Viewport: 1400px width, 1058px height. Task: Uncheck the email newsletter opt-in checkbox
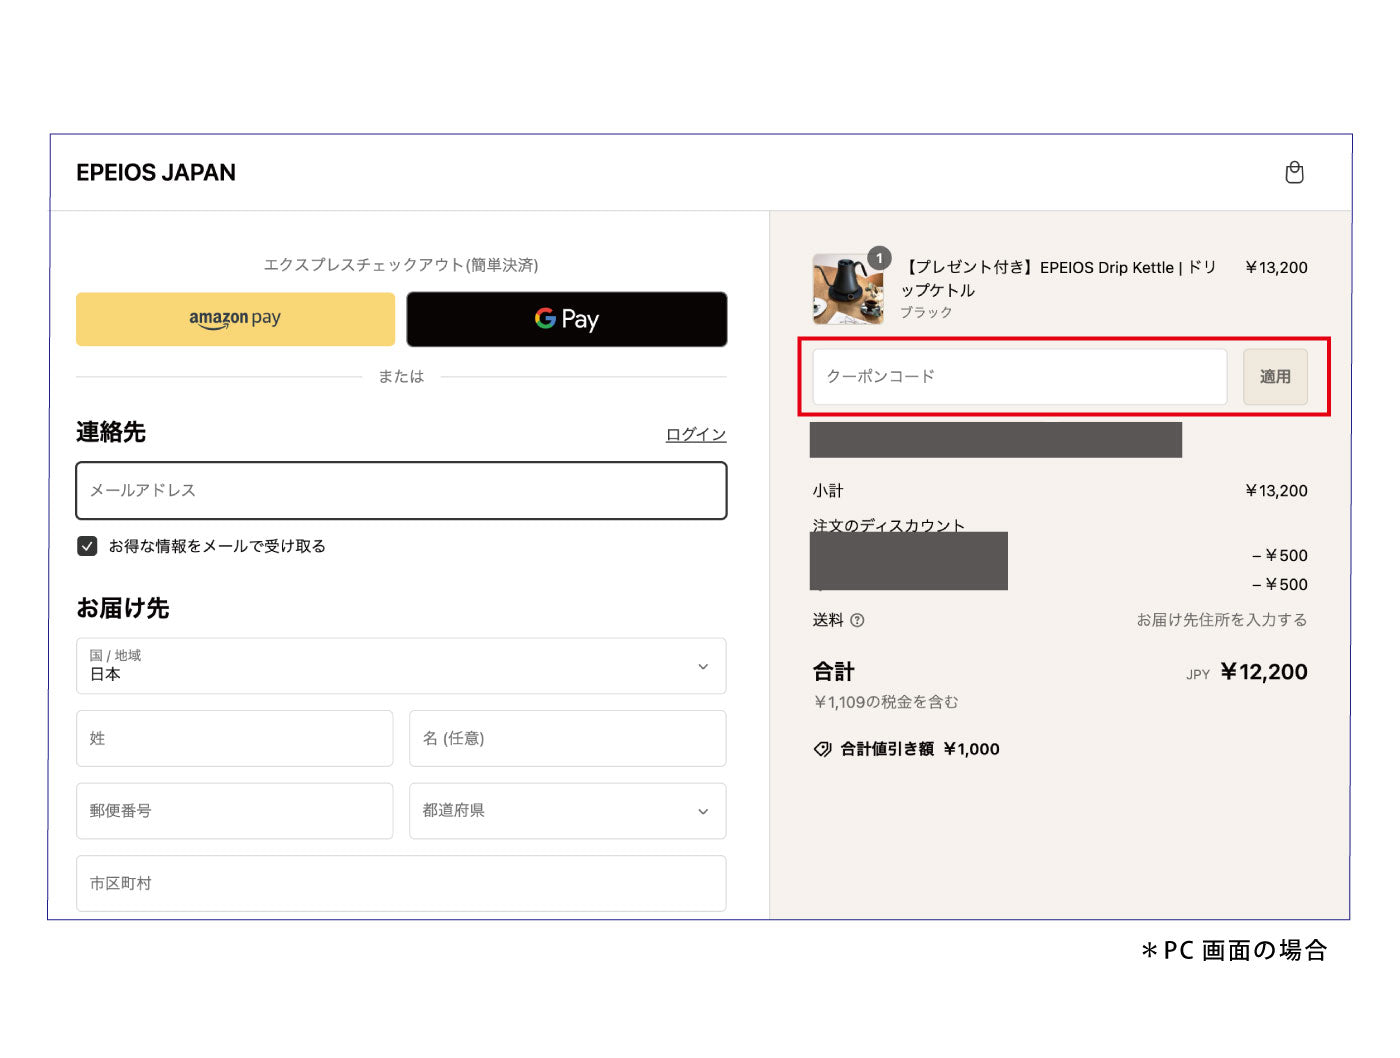pos(87,546)
